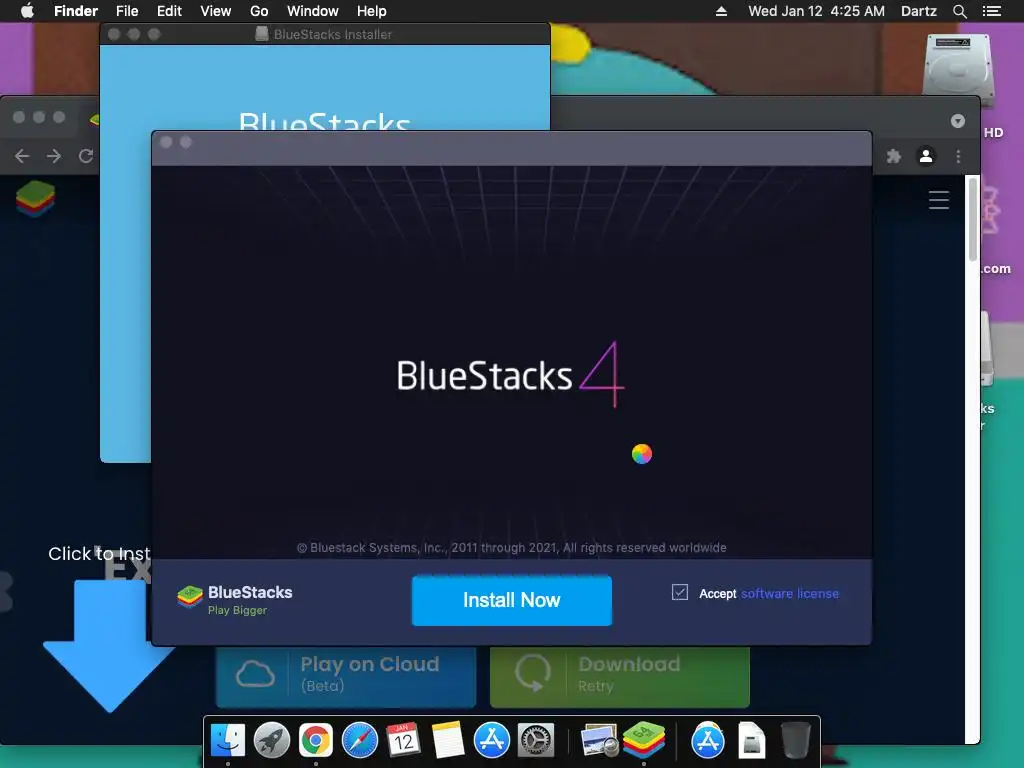Open App Store icon beside the disk image in Dock
This screenshot has height=768, width=1024.
coord(707,741)
